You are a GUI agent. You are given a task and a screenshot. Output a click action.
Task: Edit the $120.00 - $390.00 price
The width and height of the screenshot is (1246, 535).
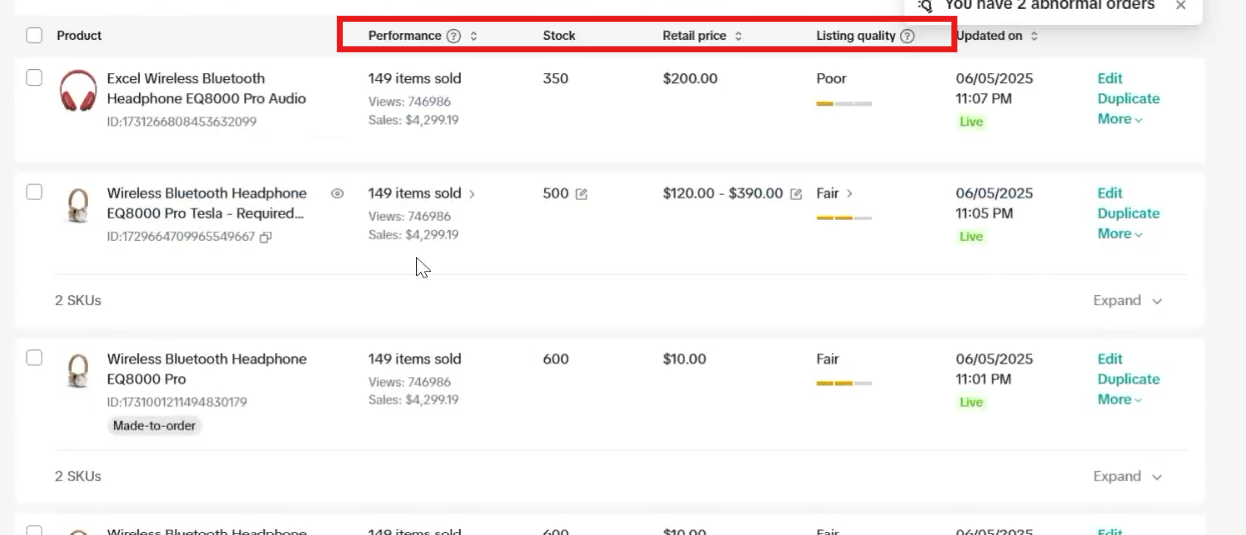(x=796, y=194)
